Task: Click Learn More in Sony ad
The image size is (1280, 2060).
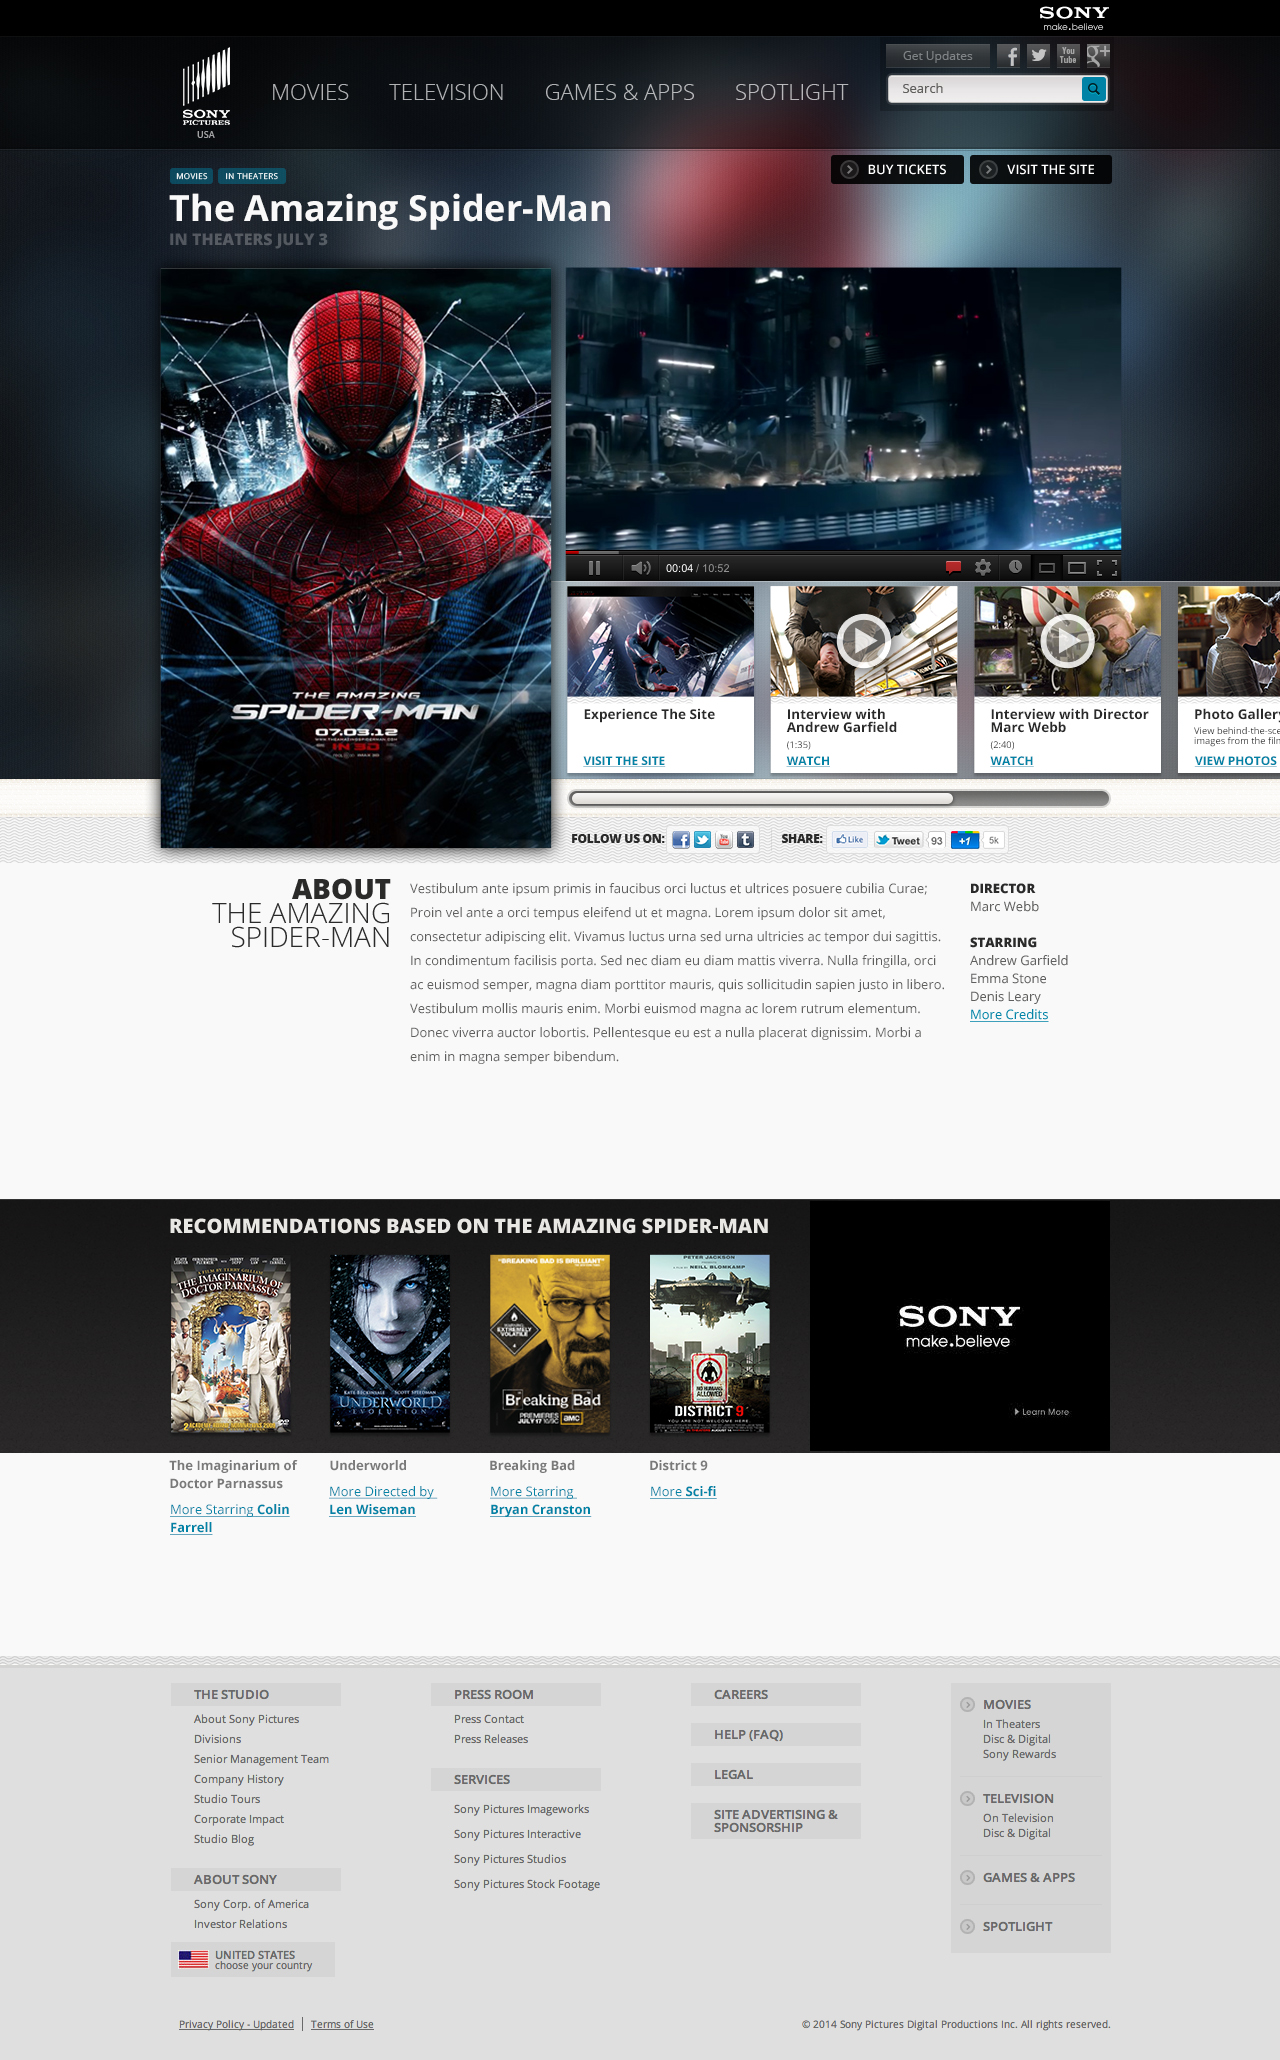Action: [x=1042, y=1412]
